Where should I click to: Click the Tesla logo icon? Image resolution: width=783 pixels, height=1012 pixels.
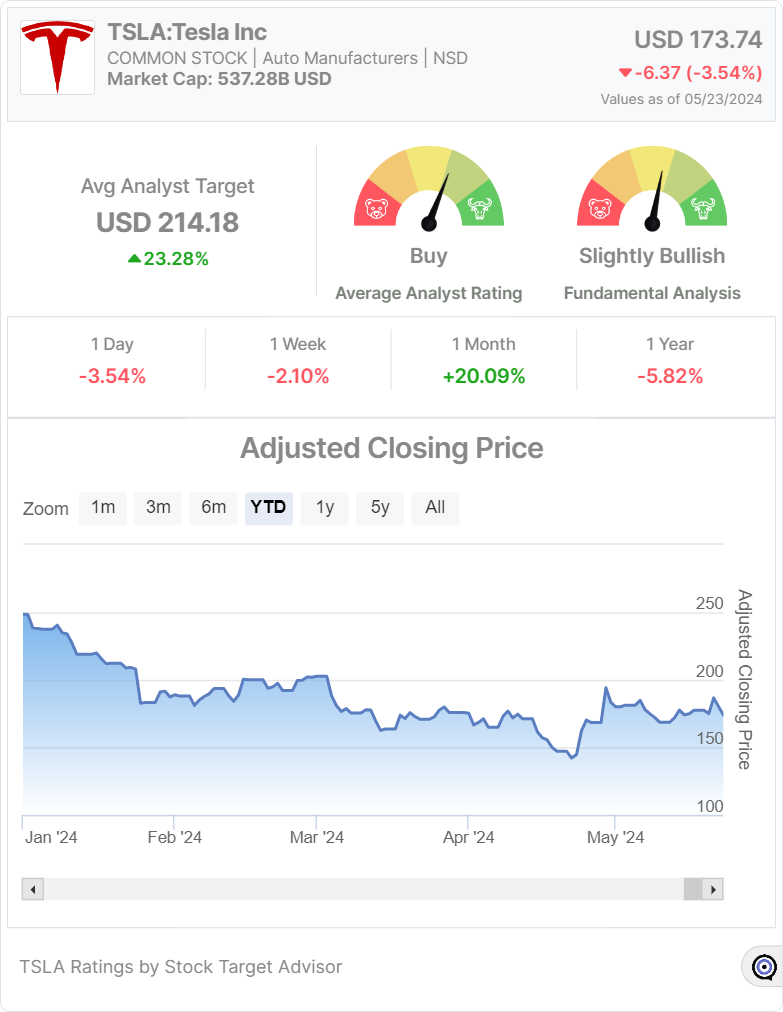[57, 57]
